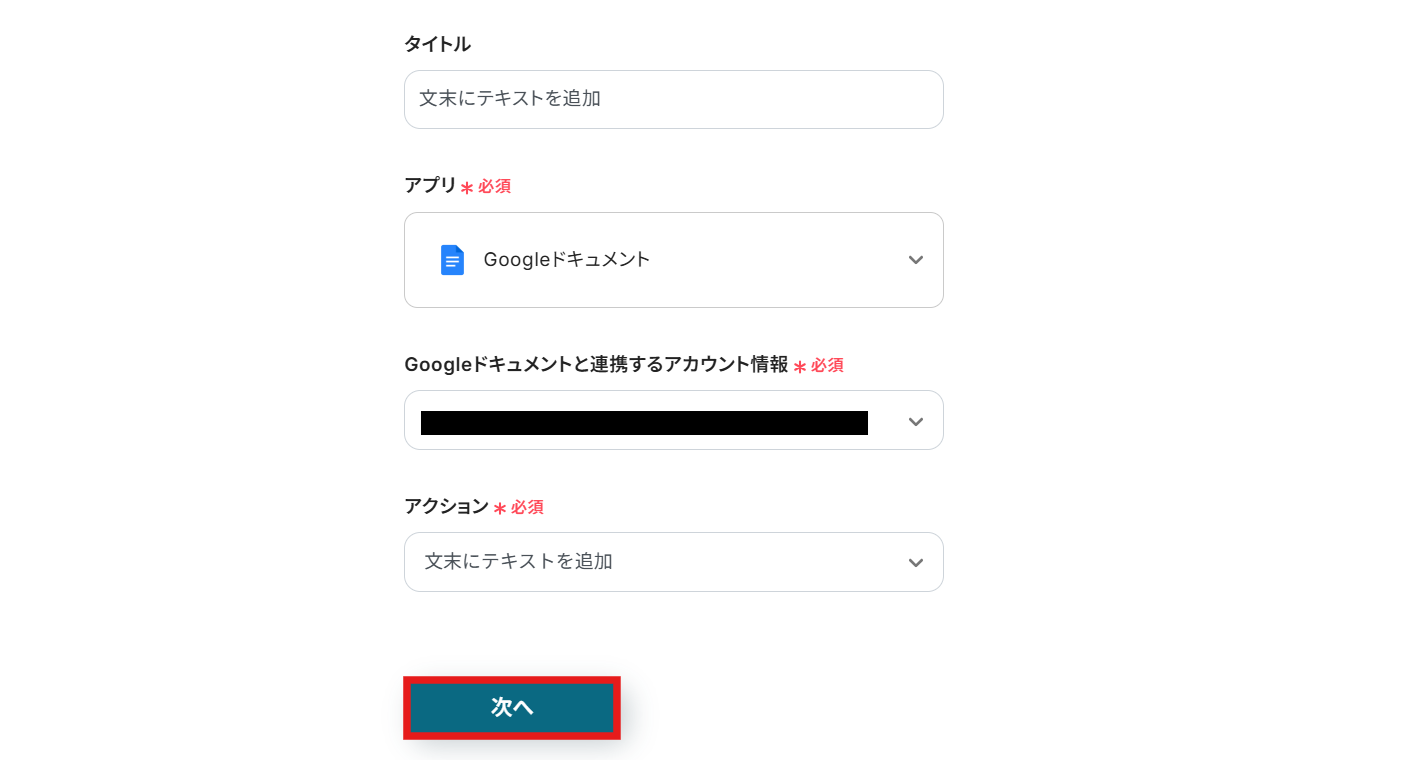Screen dimensions: 1423x760
Task: Expand the アプリ dropdown chevron
Action: 915,260
